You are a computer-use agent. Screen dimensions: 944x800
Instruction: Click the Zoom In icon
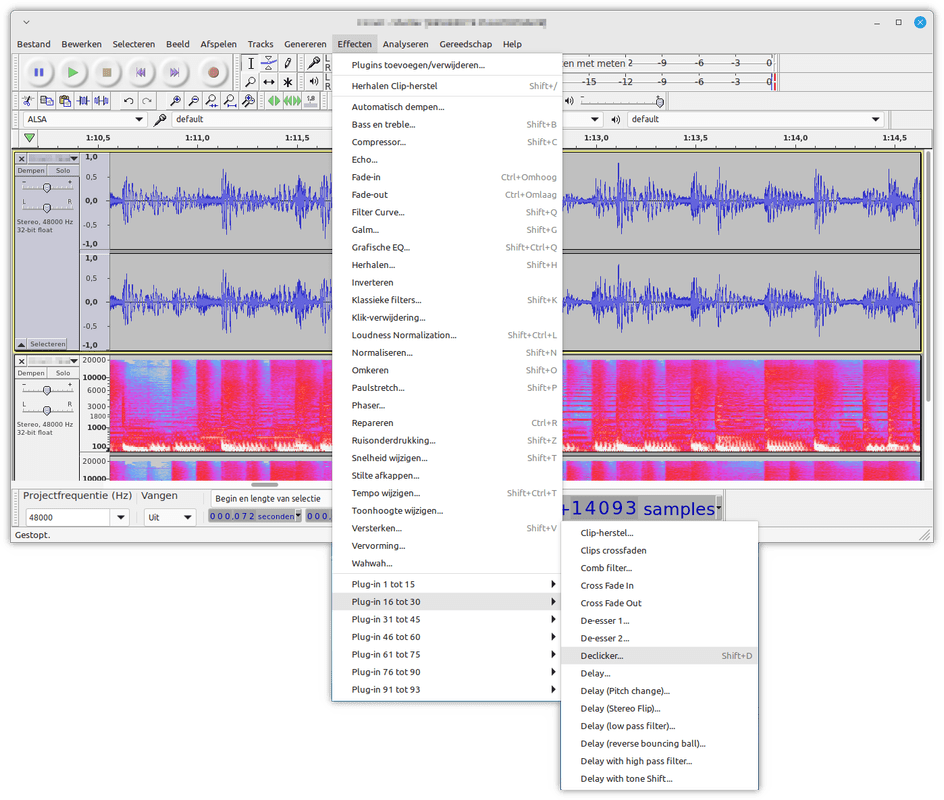[175, 101]
